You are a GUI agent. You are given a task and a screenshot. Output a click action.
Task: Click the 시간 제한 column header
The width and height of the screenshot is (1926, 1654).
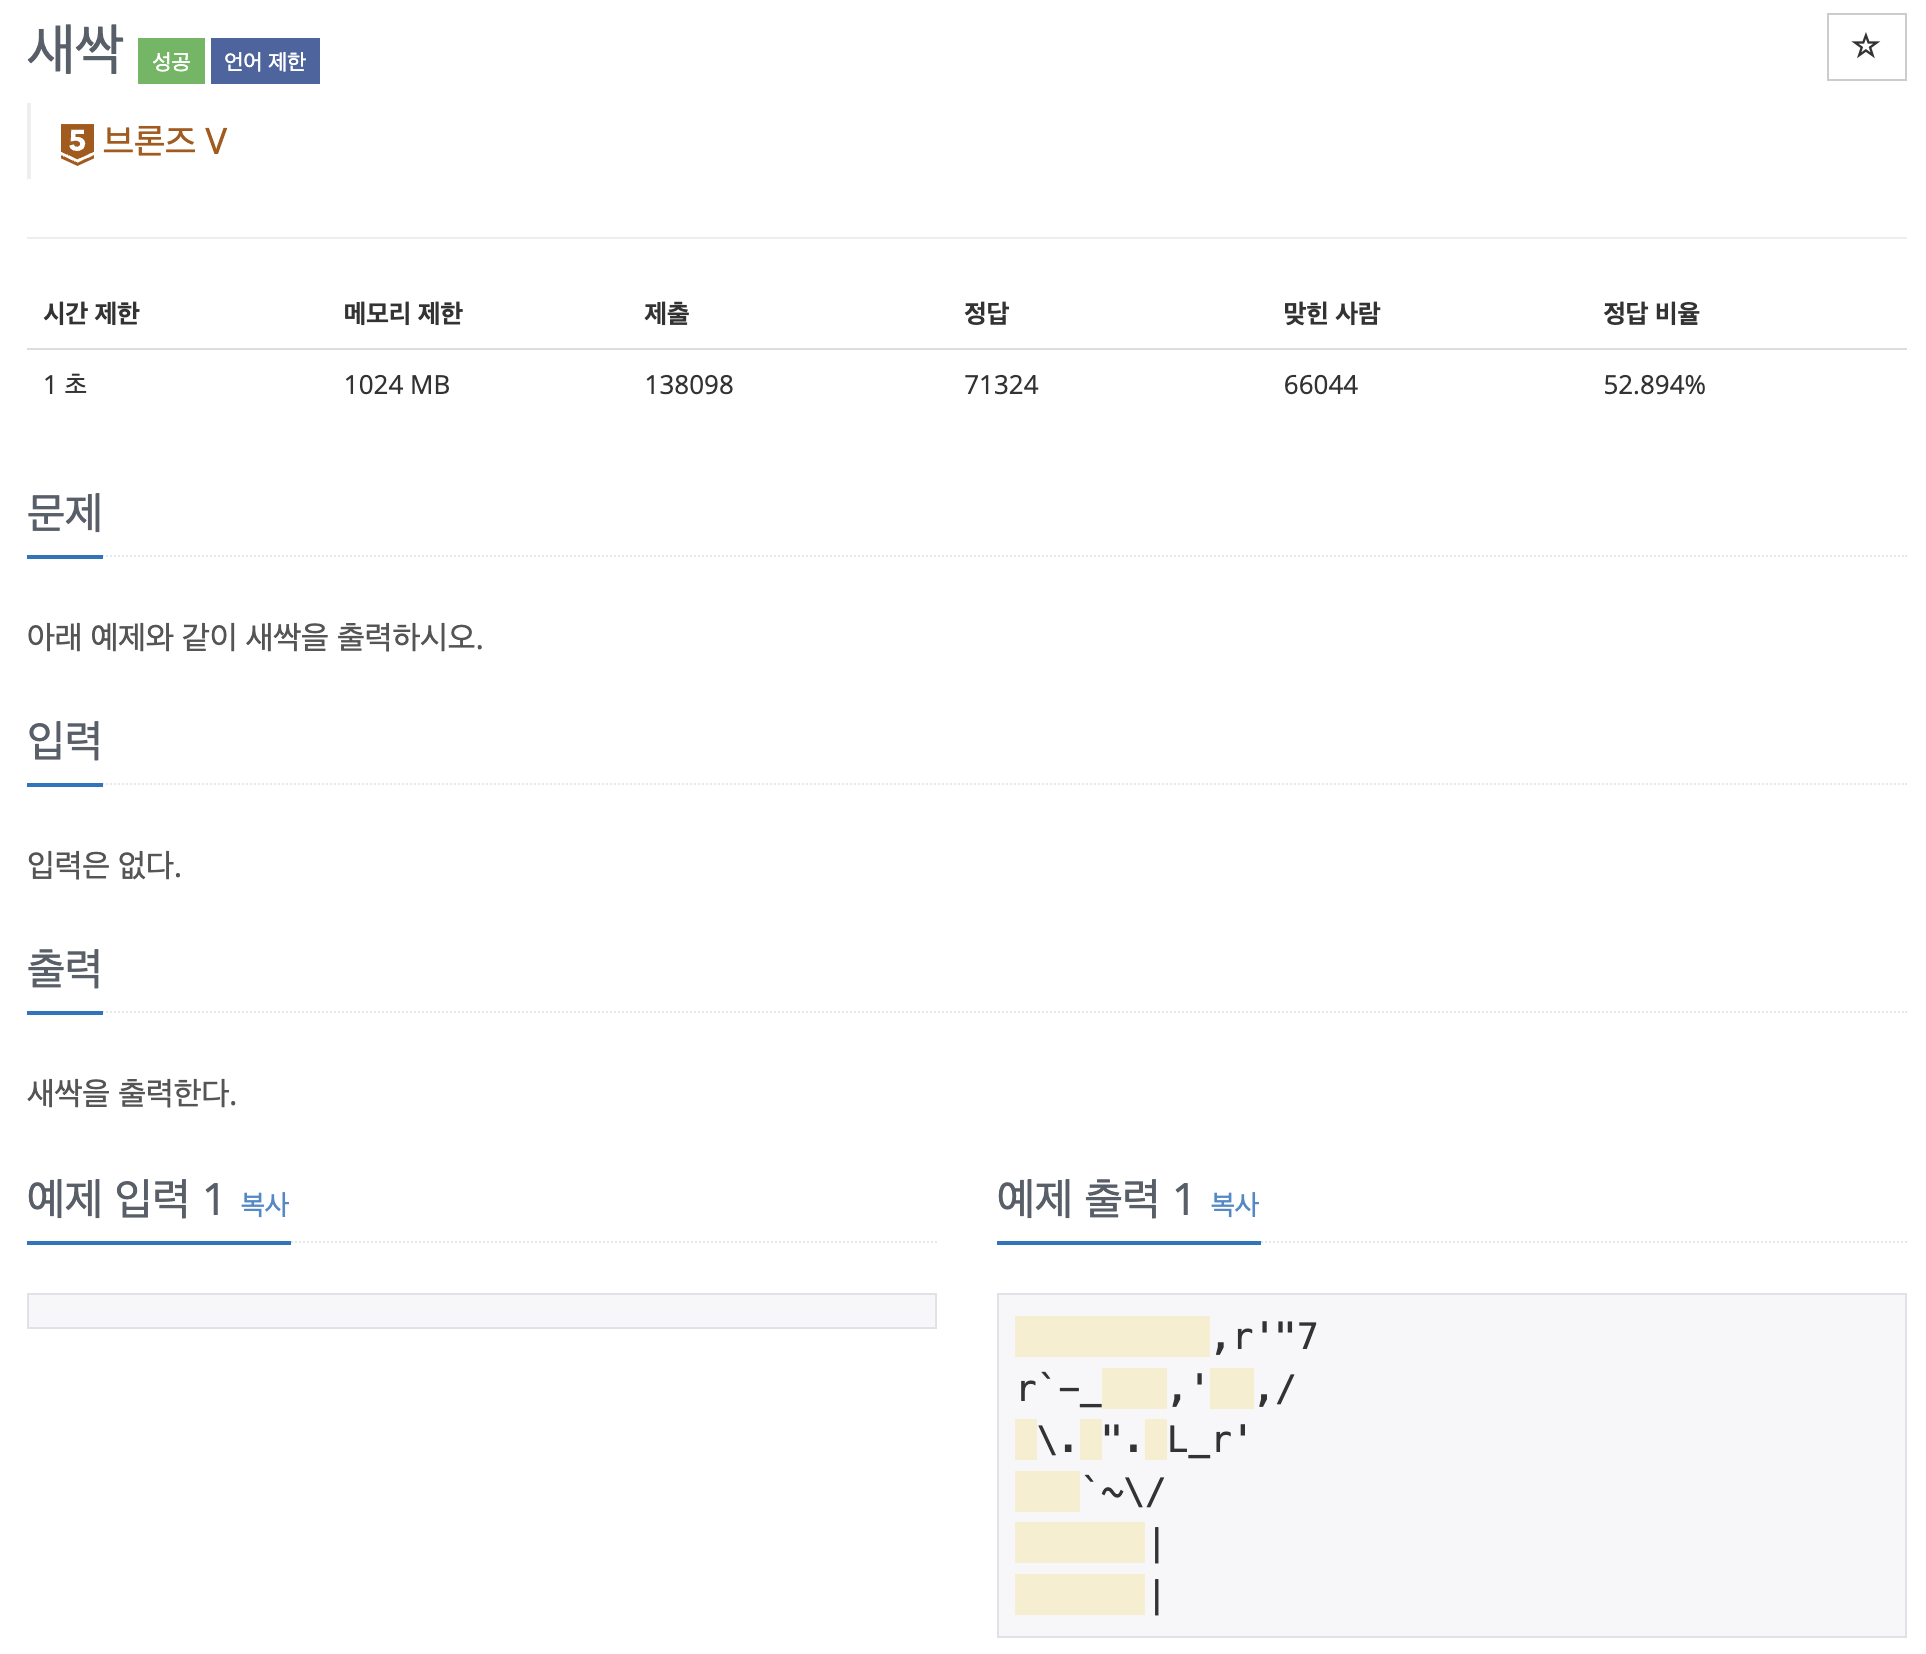91,313
